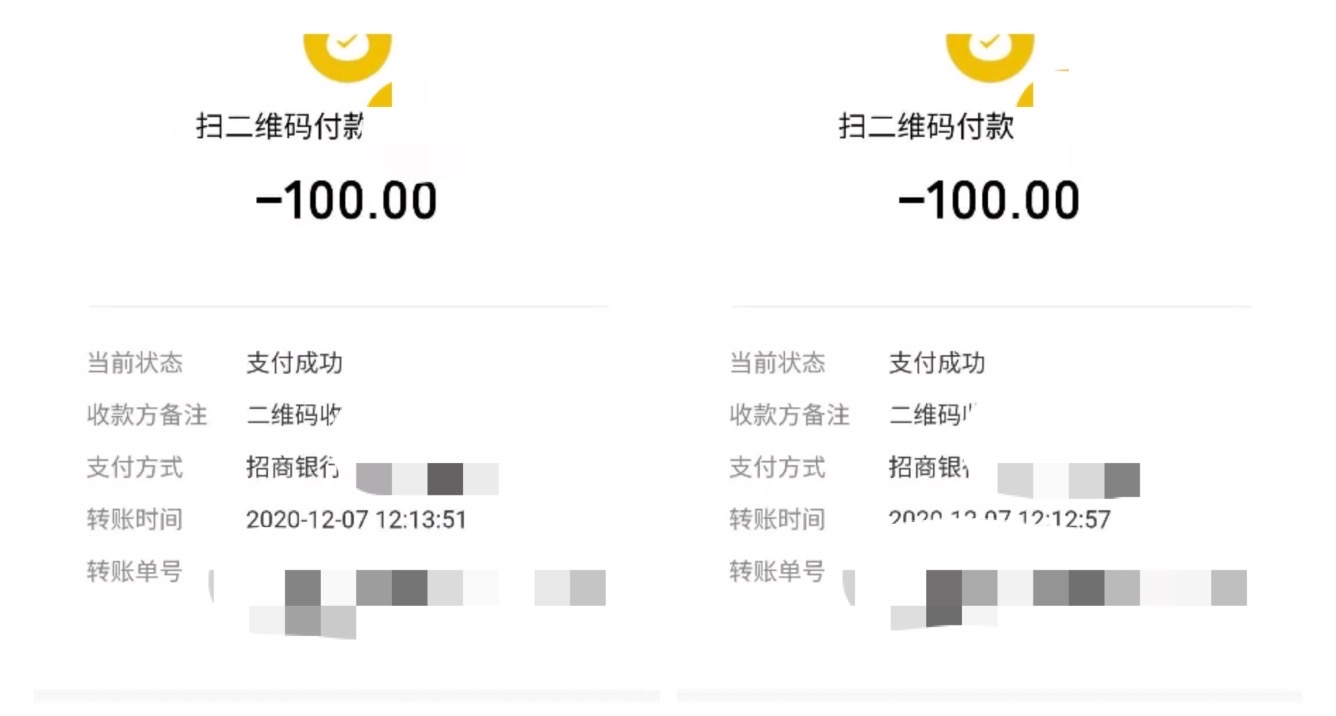Open the left receipt's 招商银行 payment method
The height and width of the screenshot is (716, 1336).
[x=292, y=467]
